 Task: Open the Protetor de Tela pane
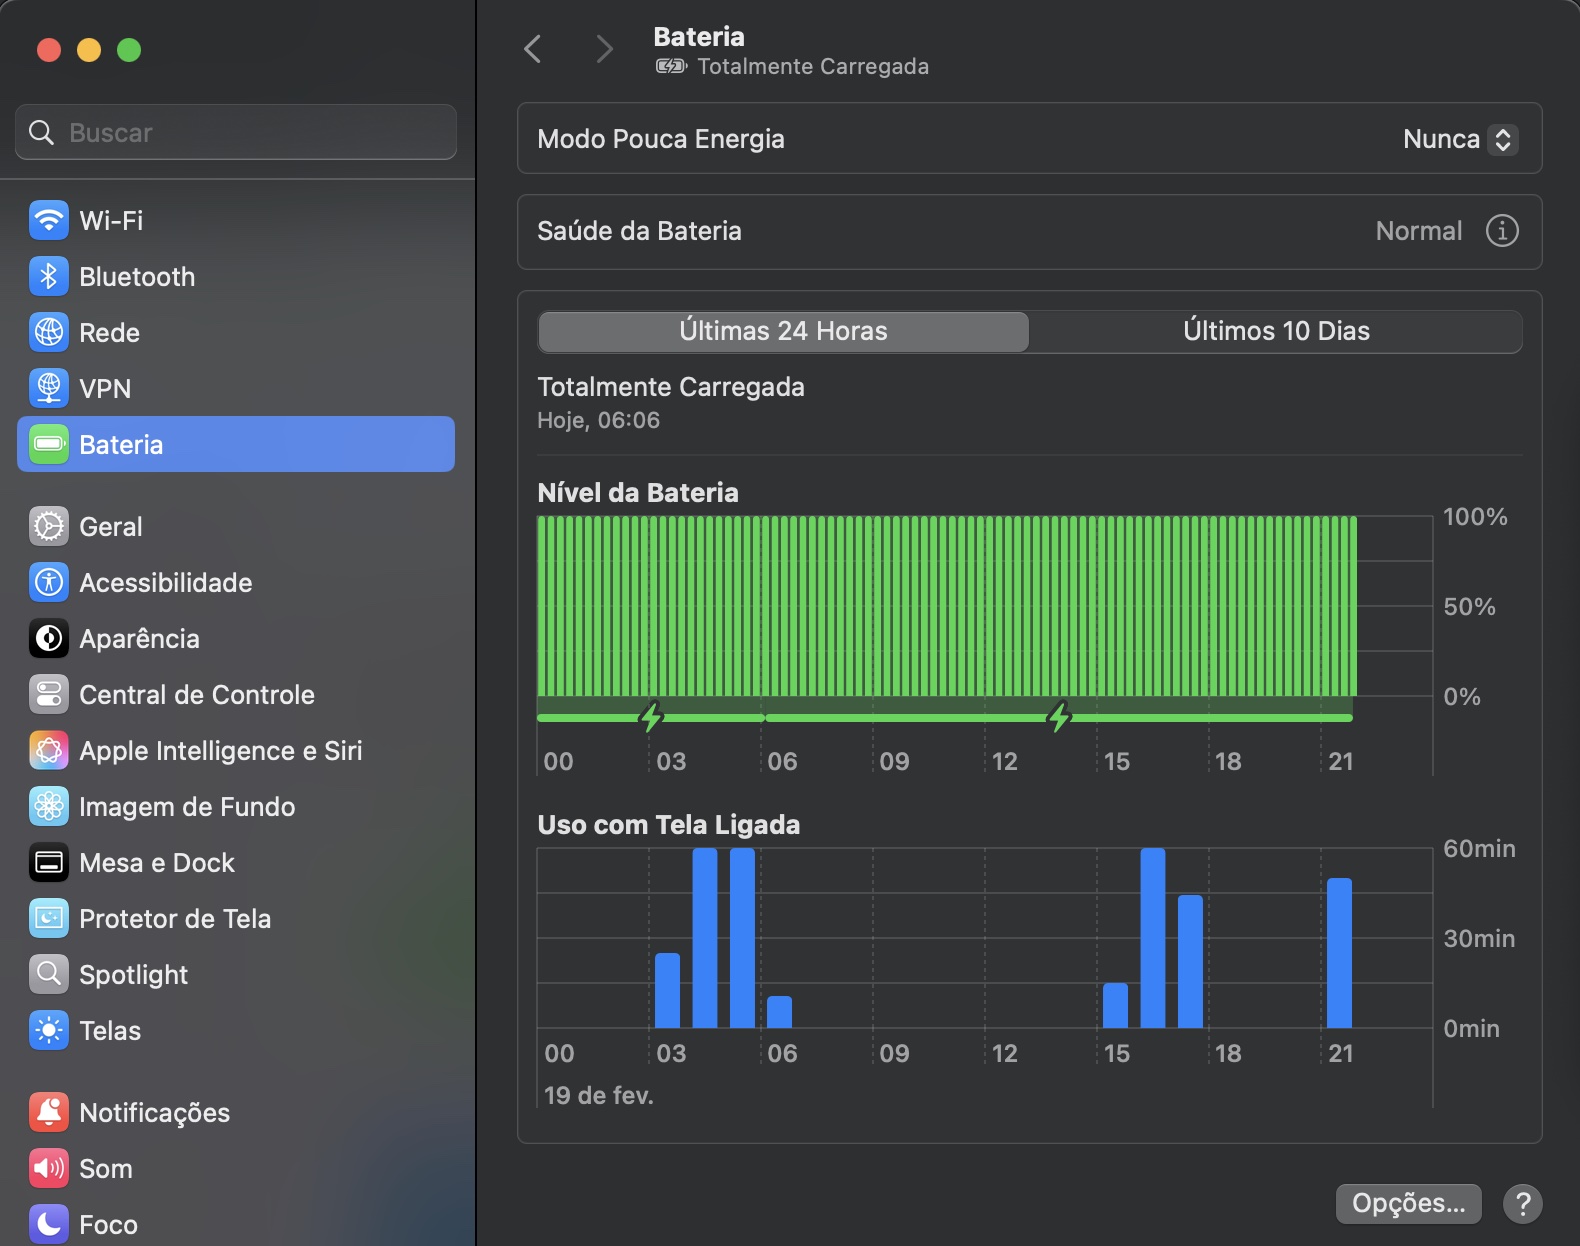pos(174,918)
